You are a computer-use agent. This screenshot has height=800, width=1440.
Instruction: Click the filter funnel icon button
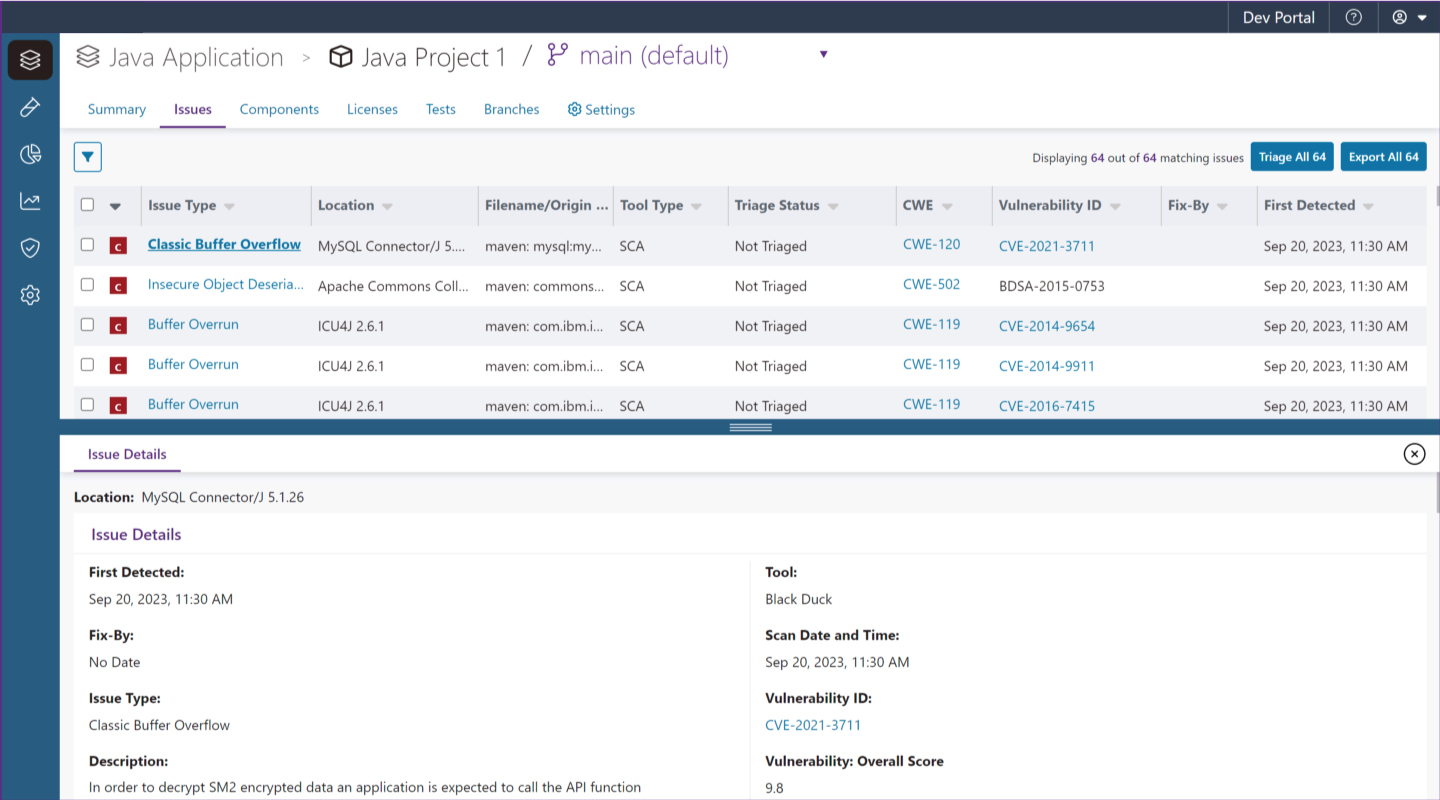click(88, 157)
